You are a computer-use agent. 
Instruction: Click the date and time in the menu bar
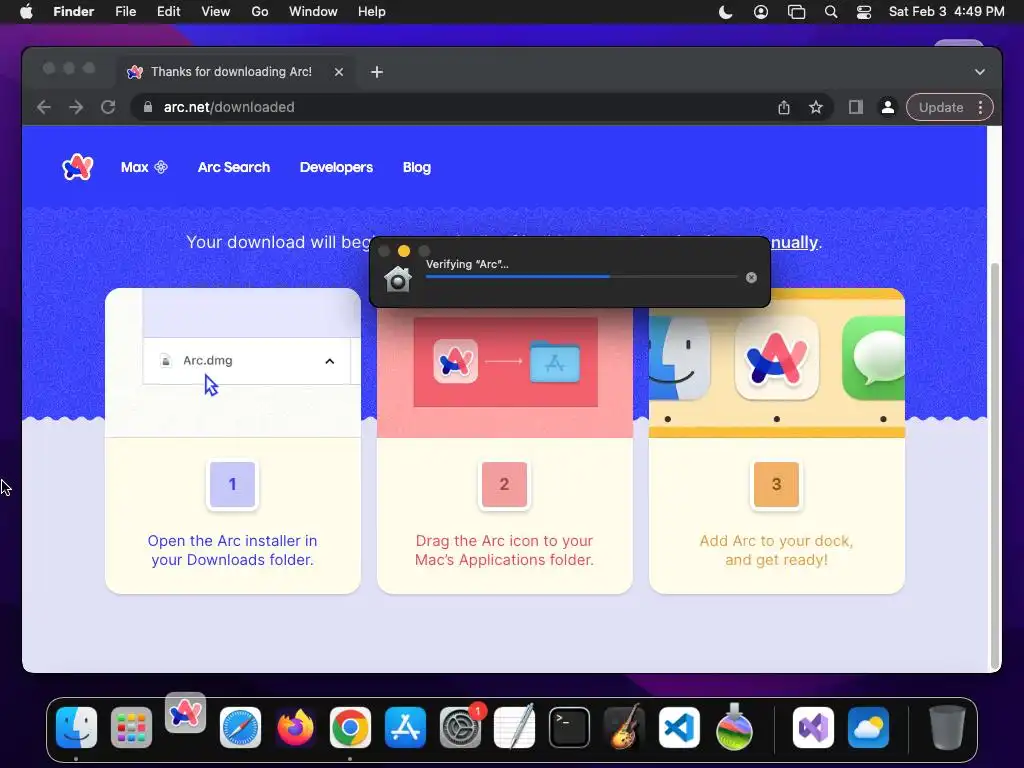click(x=946, y=12)
